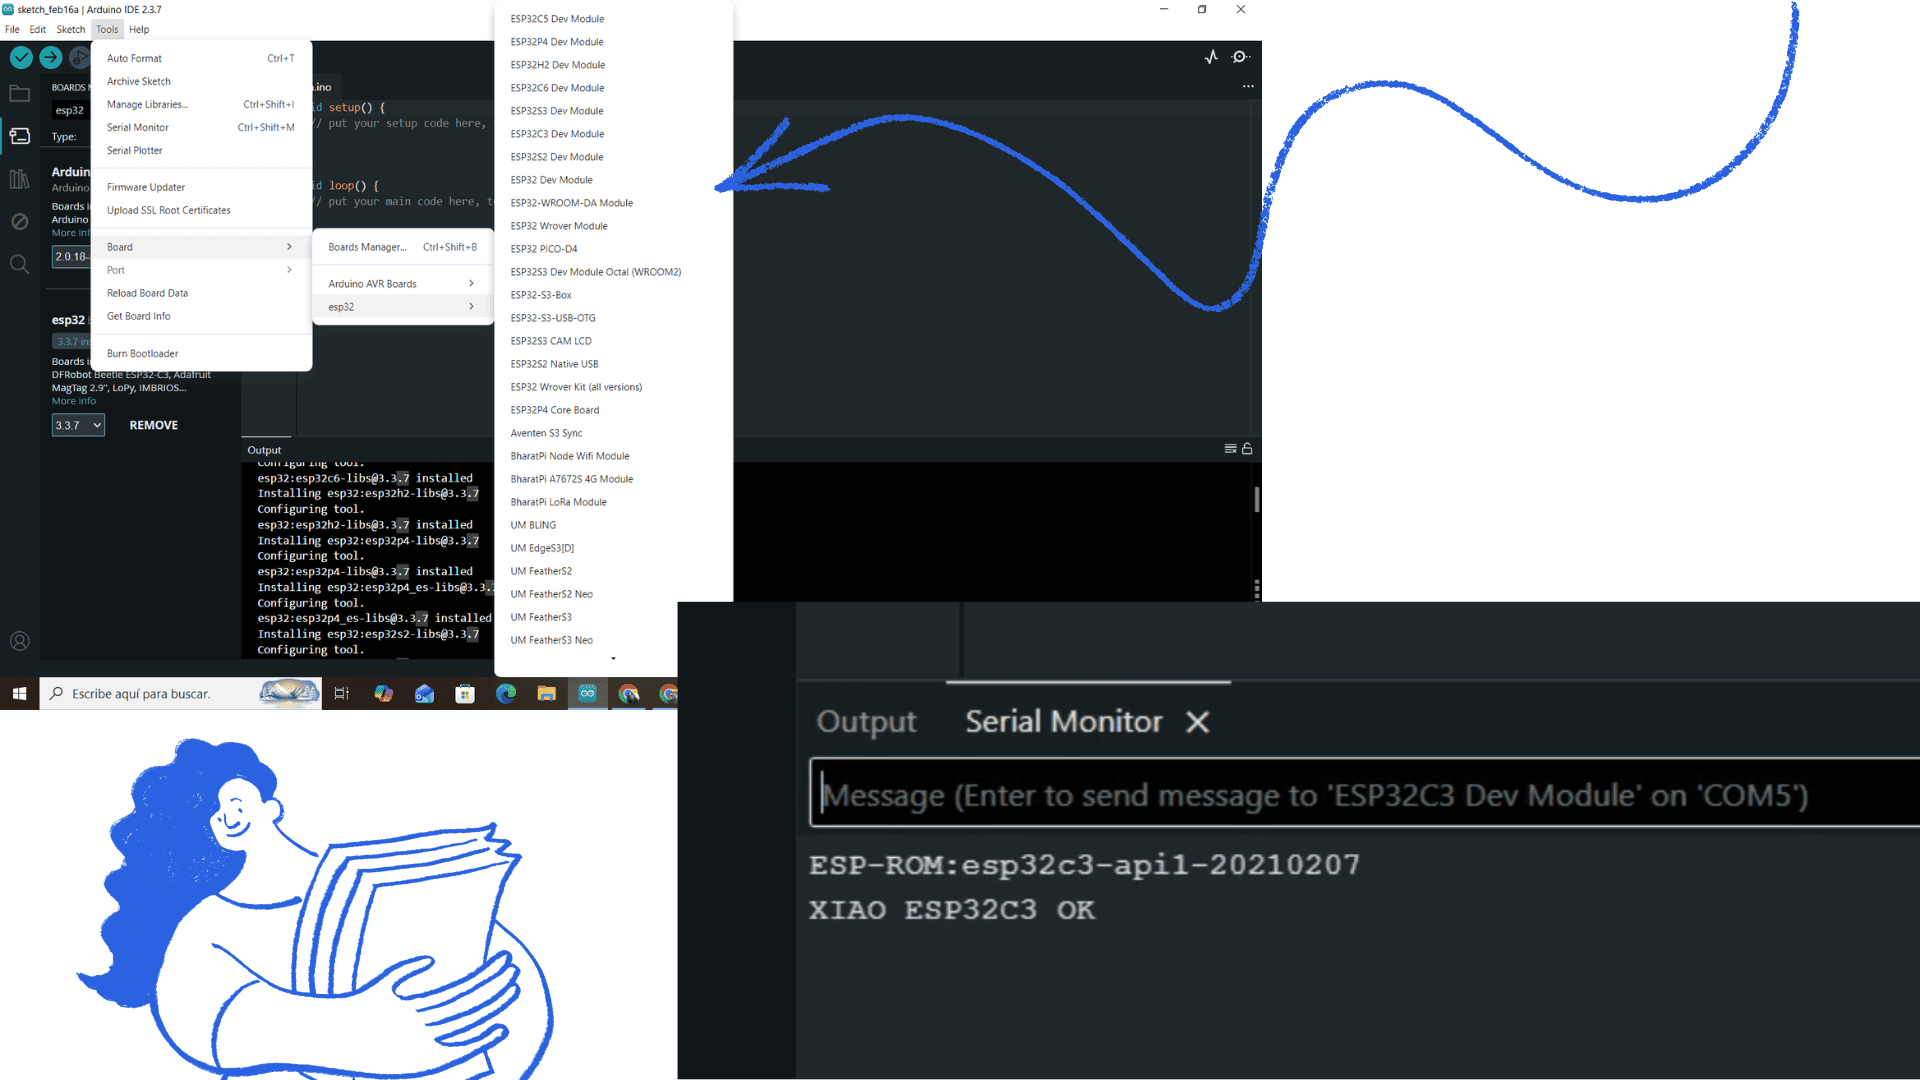
Task: Toggle the output scroll lock icon
Action: 1247,449
